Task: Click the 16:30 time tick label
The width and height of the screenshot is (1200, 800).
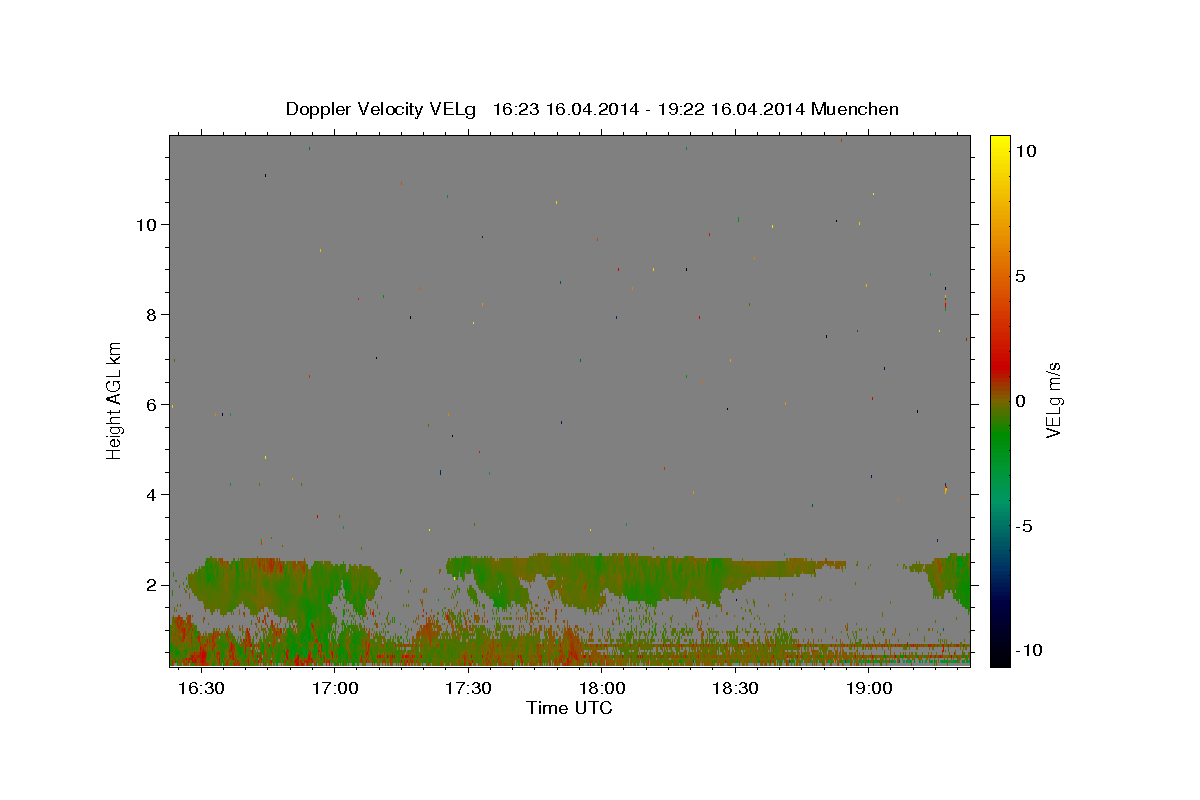Action: tap(202, 688)
